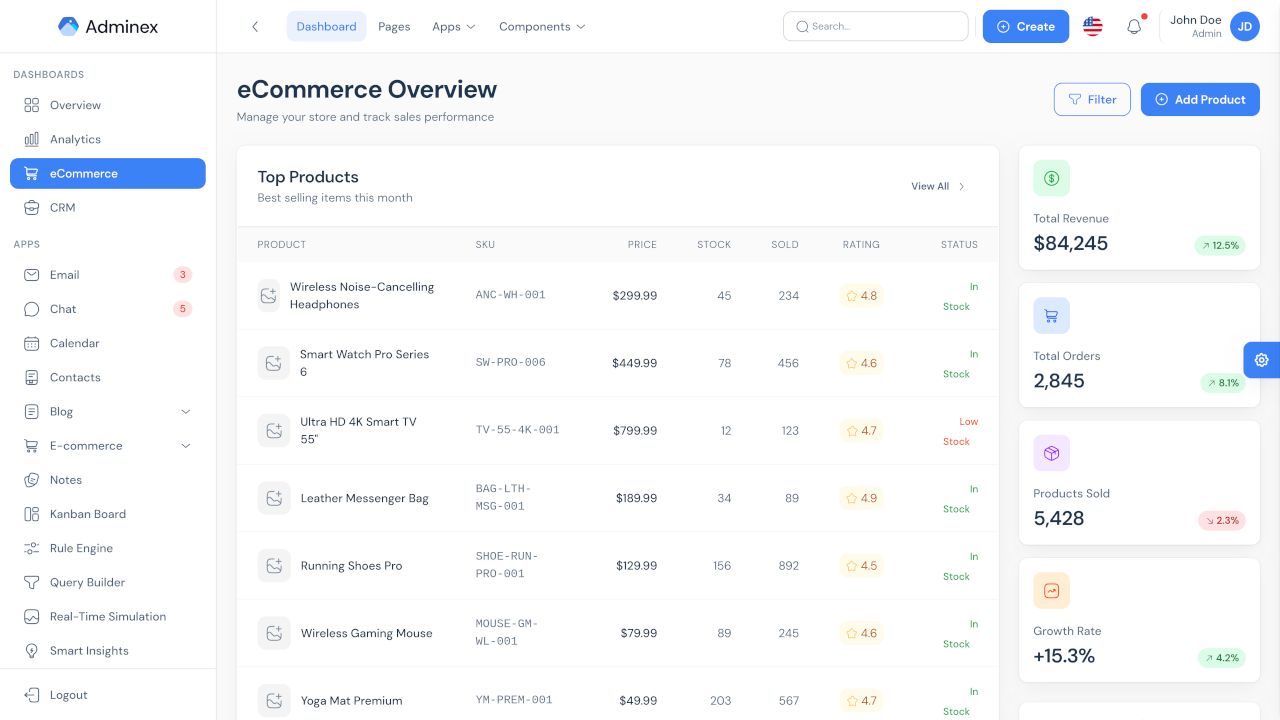Click the Create button

(x=1026, y=27)
